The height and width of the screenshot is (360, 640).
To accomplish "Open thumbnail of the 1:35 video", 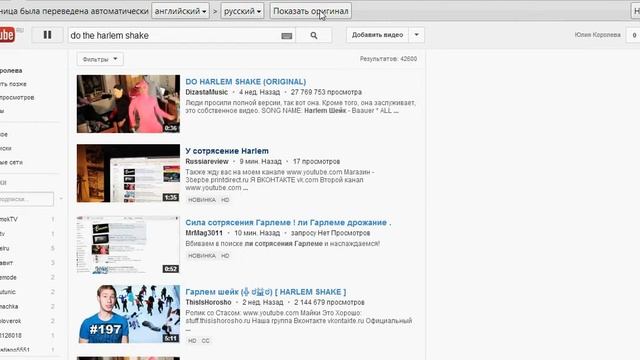I will click(128, 173).
